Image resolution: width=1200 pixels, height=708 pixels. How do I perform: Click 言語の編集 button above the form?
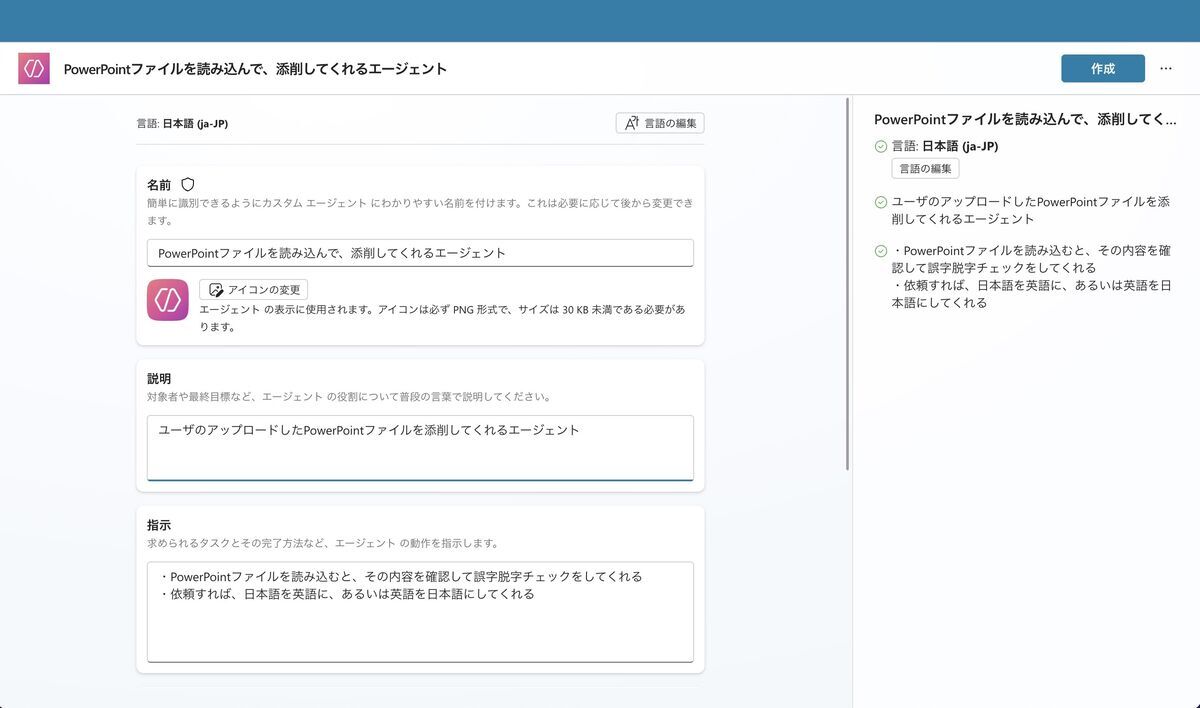660,123
